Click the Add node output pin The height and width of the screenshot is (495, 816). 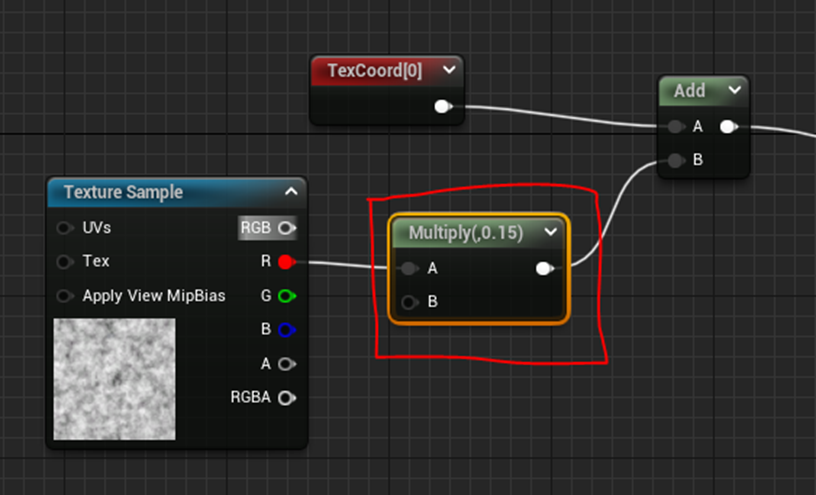[x=729, y=126]
